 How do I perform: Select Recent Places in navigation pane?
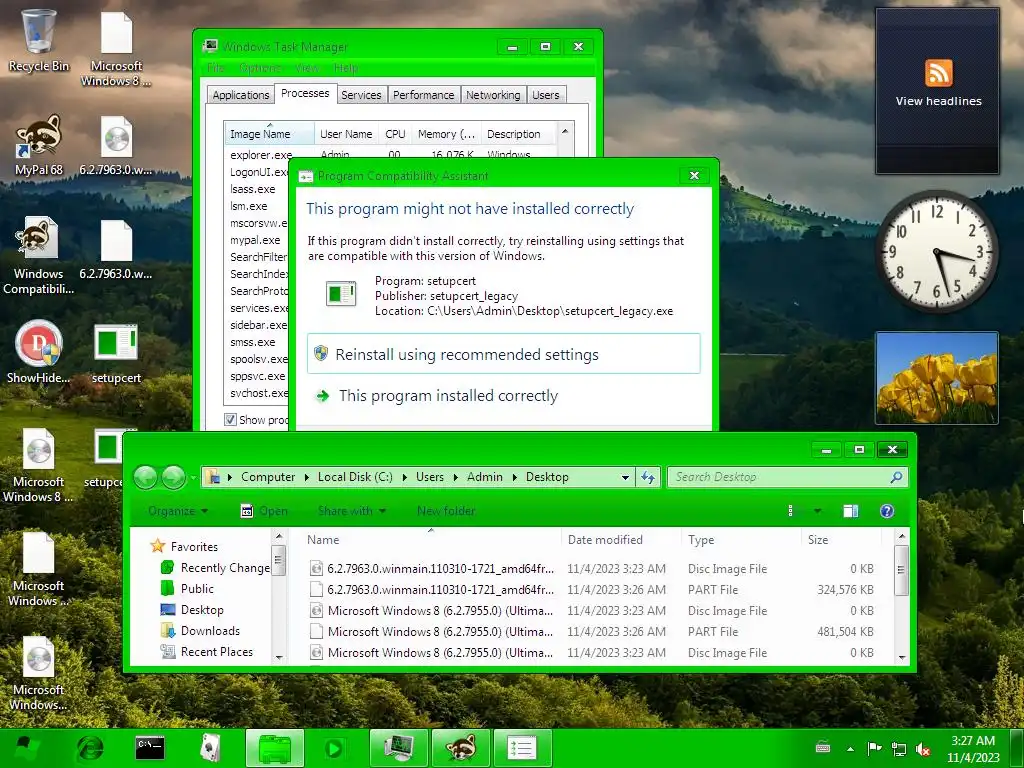click(x=217, y=652)
